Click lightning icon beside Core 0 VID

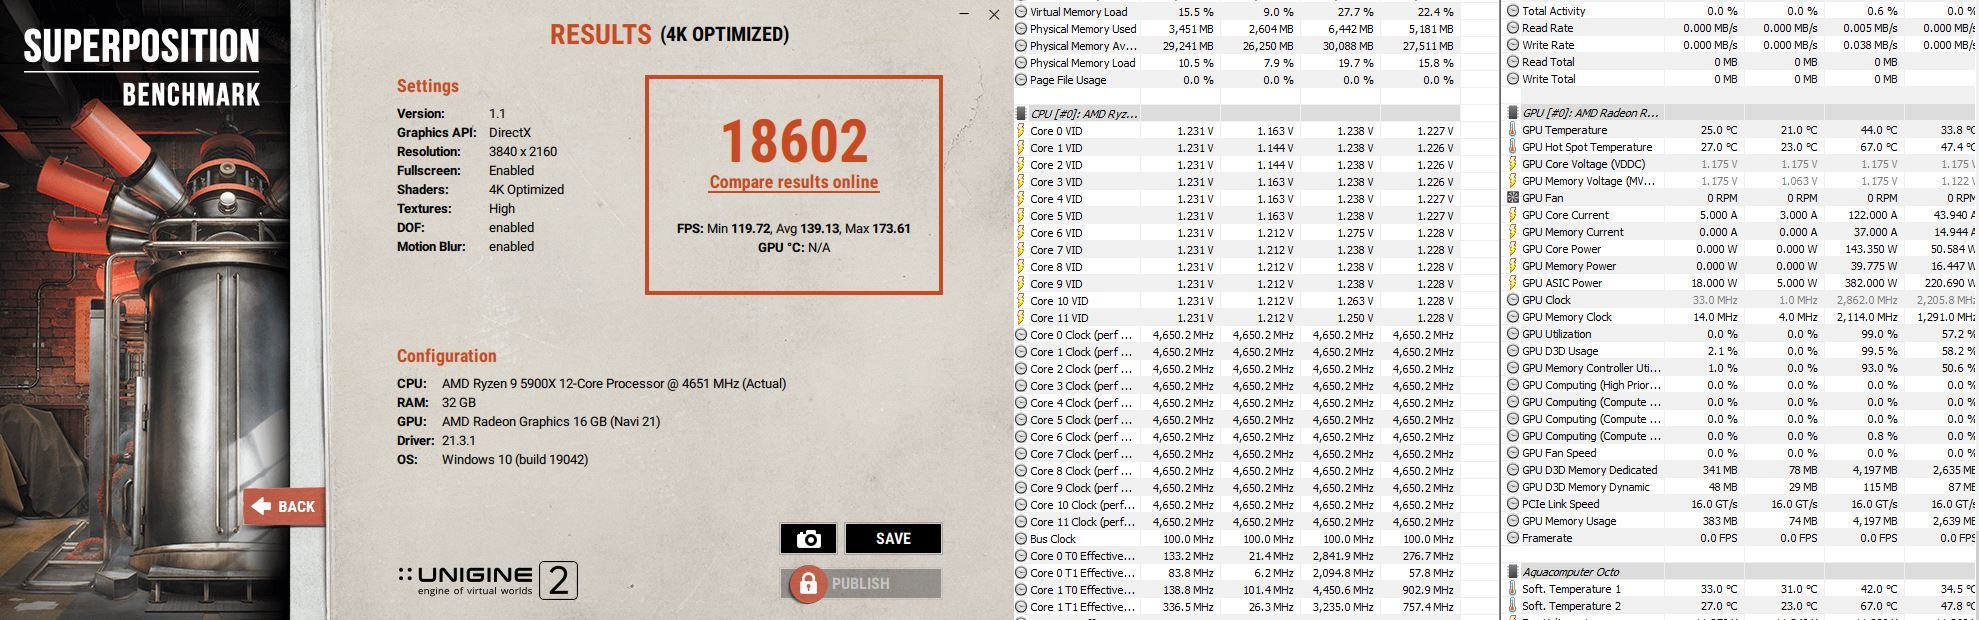click(x=1021, y=131)
